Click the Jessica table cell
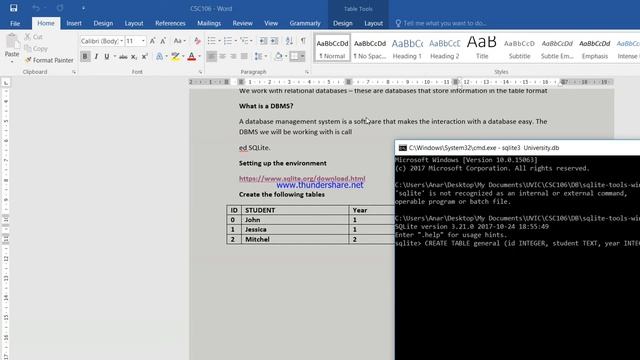640x360 pixels. (x=295, y=229)
